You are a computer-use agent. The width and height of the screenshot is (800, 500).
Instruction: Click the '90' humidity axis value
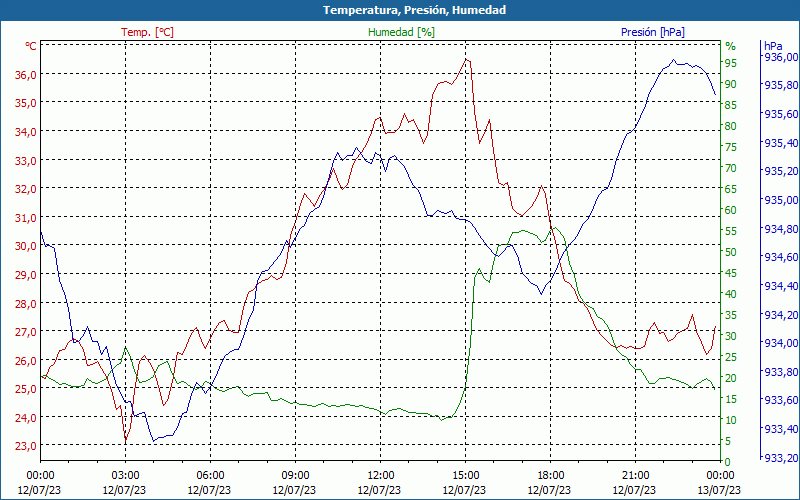point(731,84)
